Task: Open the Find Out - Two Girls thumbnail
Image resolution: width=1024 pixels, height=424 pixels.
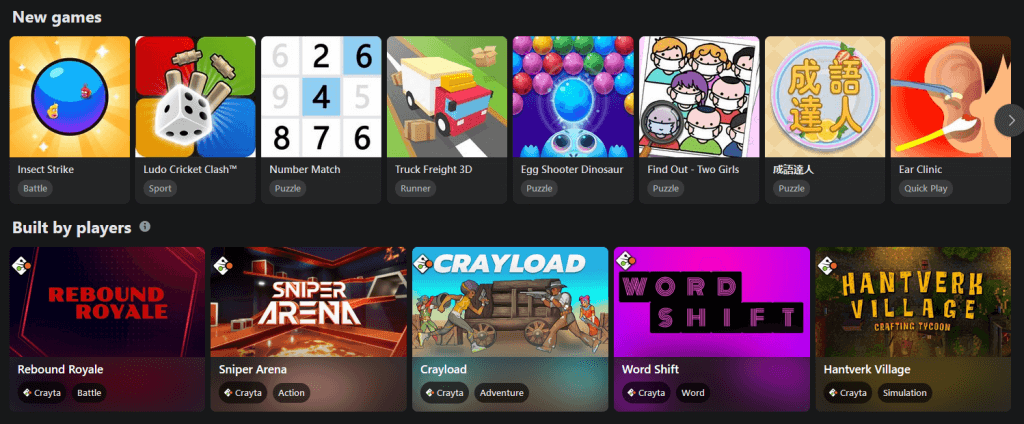Action: pyautogui.click(x=699, y=97)
